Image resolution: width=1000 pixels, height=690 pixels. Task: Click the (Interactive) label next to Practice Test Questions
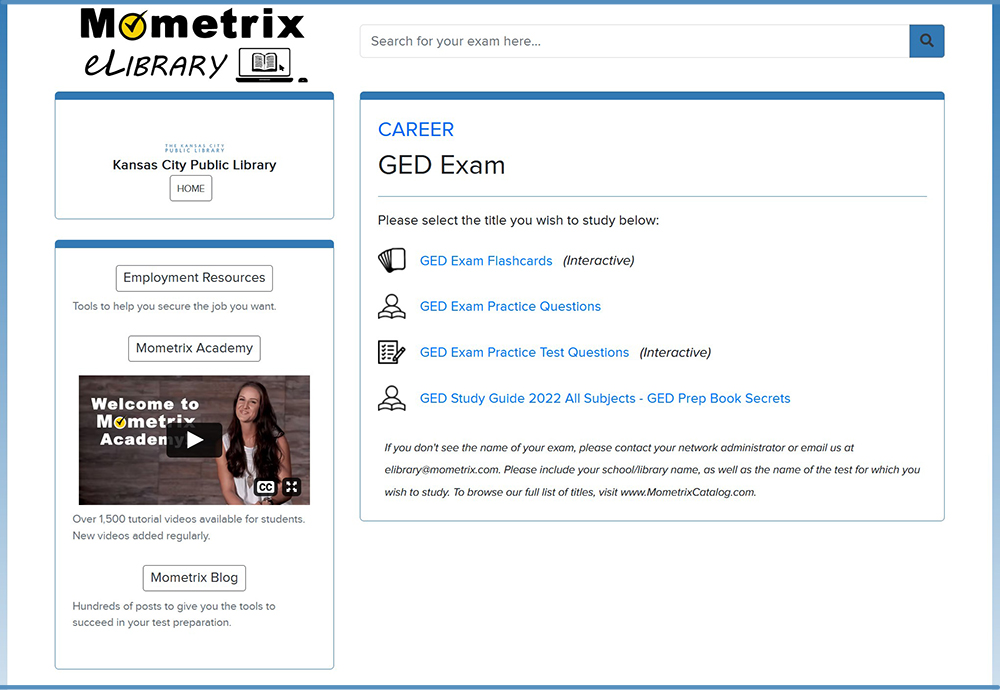[675, 352]
